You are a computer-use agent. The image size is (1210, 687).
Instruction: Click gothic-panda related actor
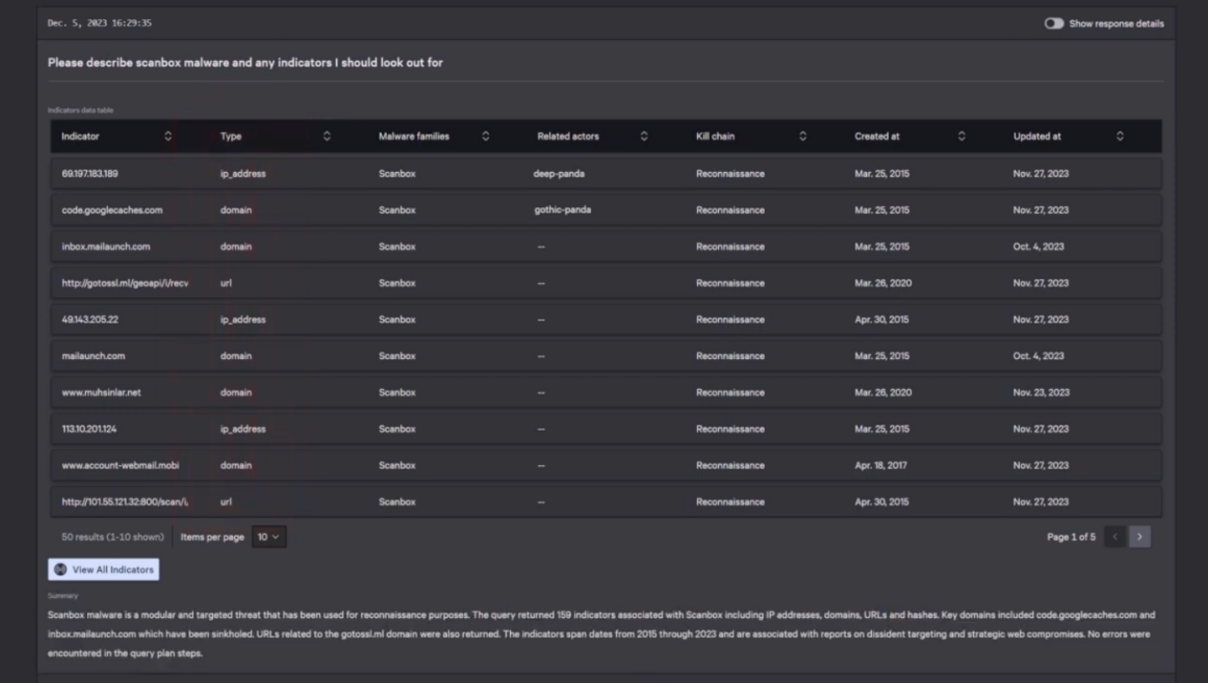[562, 210]
